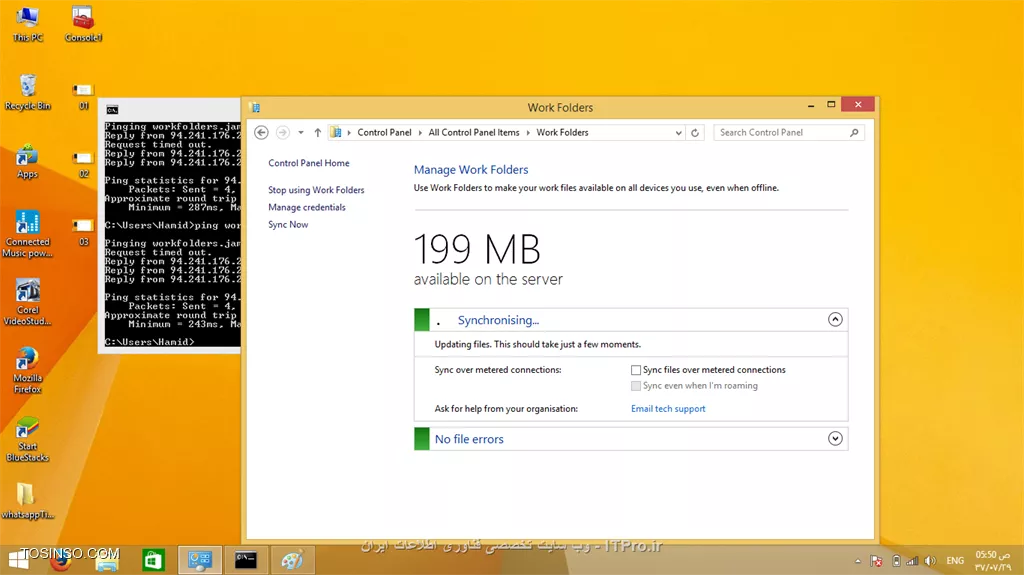Screen dimensions: 1024x575
Task: Click the Forward navigation arrow
Action: (x=283, y=133)
